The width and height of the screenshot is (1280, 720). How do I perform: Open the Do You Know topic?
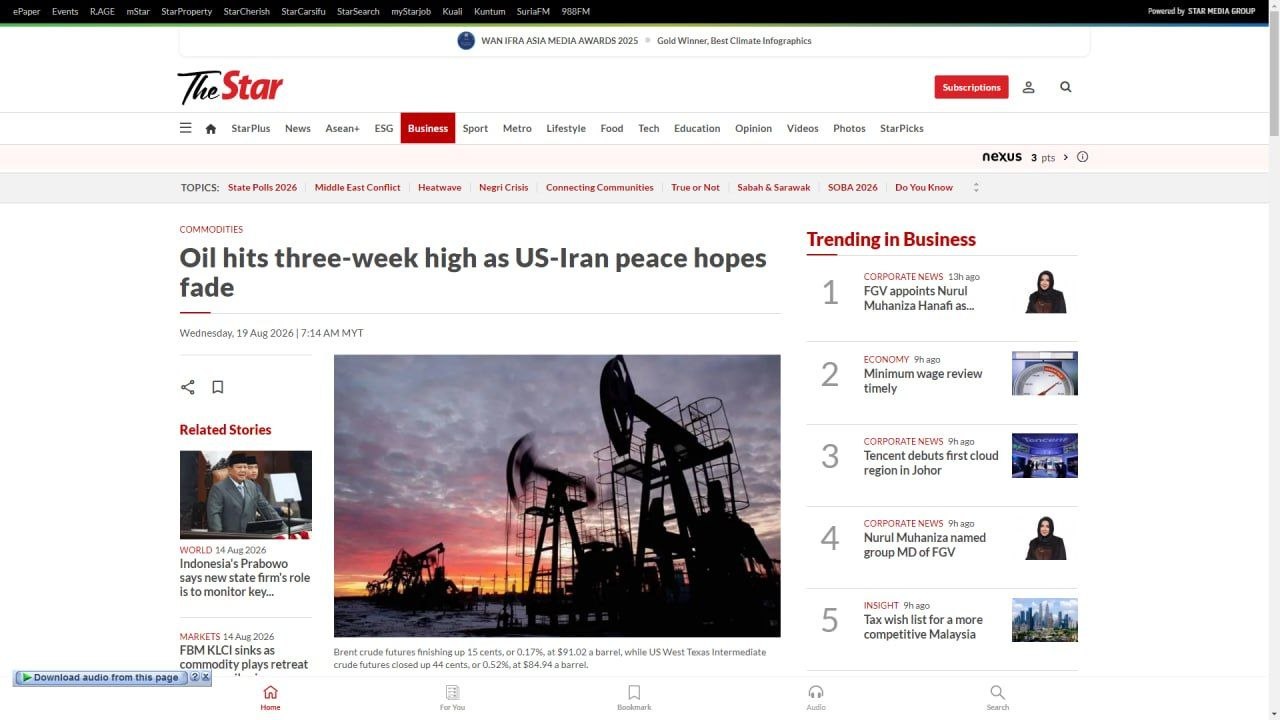924,187
